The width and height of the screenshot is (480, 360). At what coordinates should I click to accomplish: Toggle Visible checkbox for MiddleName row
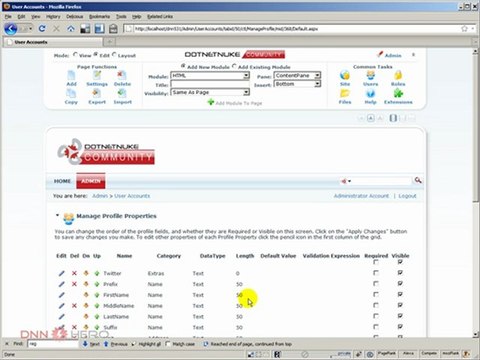[400, 305]
